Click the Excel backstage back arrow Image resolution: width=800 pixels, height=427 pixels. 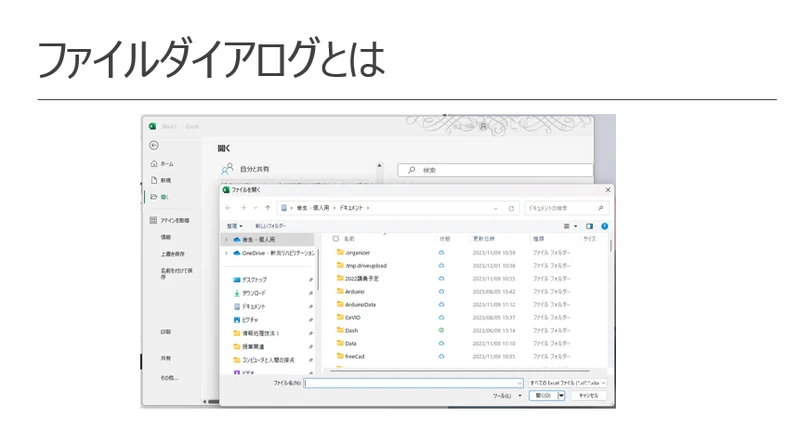(x=154, y=145)
